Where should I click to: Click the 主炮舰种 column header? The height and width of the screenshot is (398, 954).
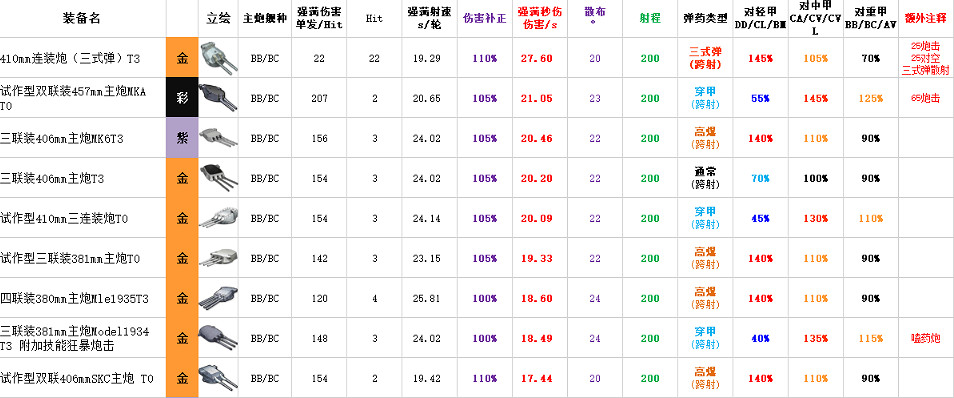[x=265, y=19]
